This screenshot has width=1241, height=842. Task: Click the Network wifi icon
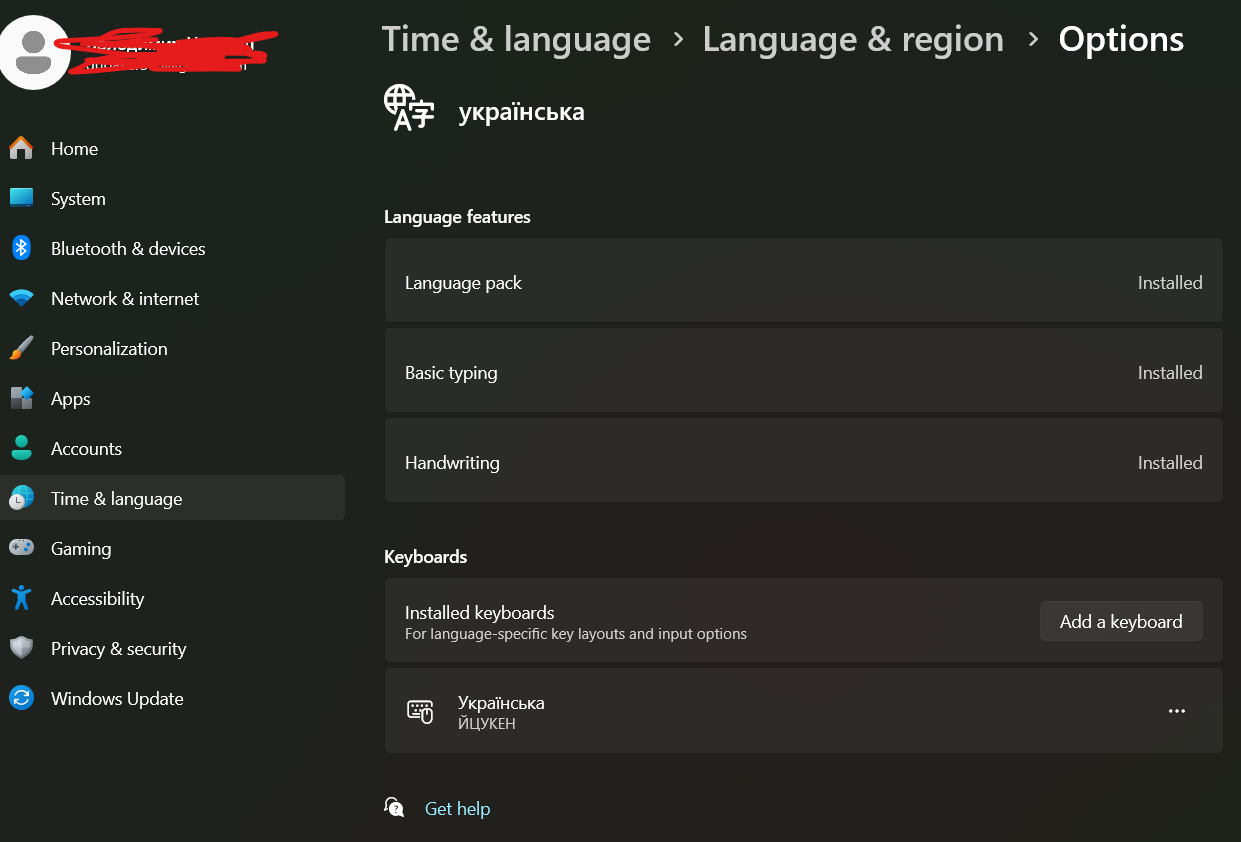pos(21,298)
